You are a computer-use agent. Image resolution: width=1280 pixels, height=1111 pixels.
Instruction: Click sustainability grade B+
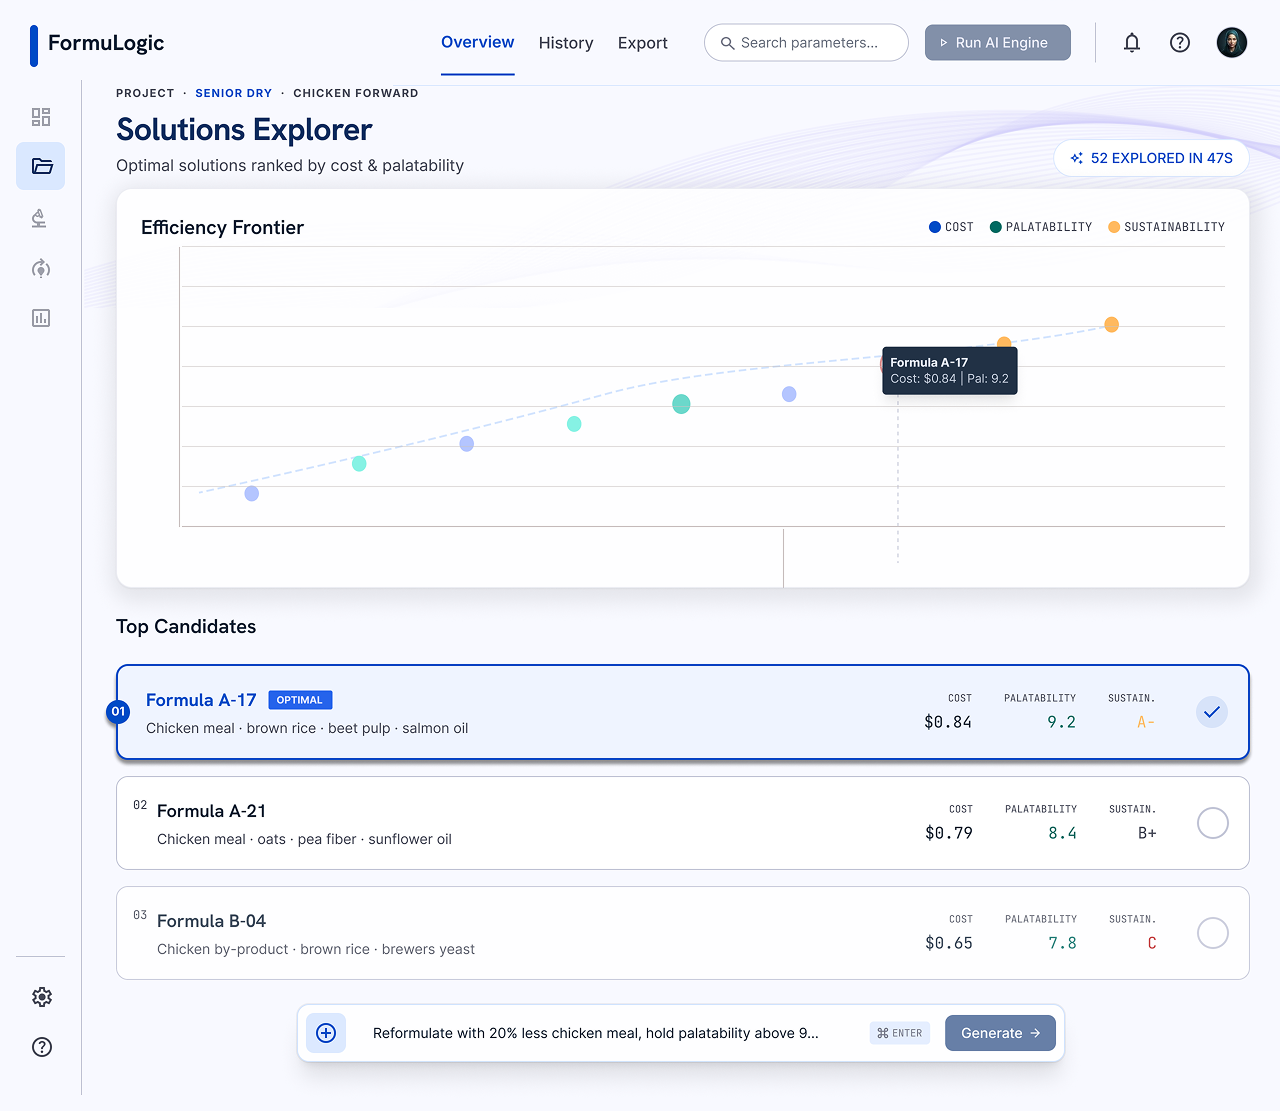click(1147, 833)
